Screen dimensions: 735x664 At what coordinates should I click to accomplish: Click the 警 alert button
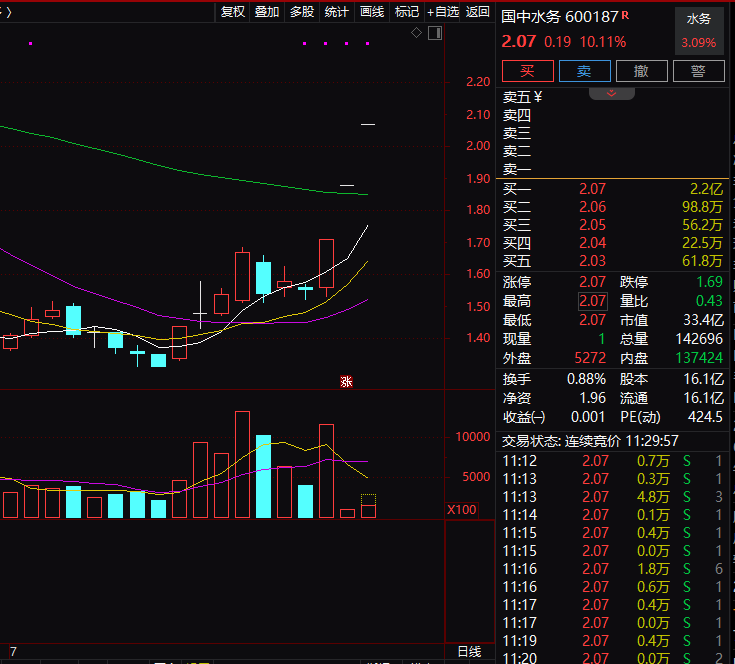698,71
